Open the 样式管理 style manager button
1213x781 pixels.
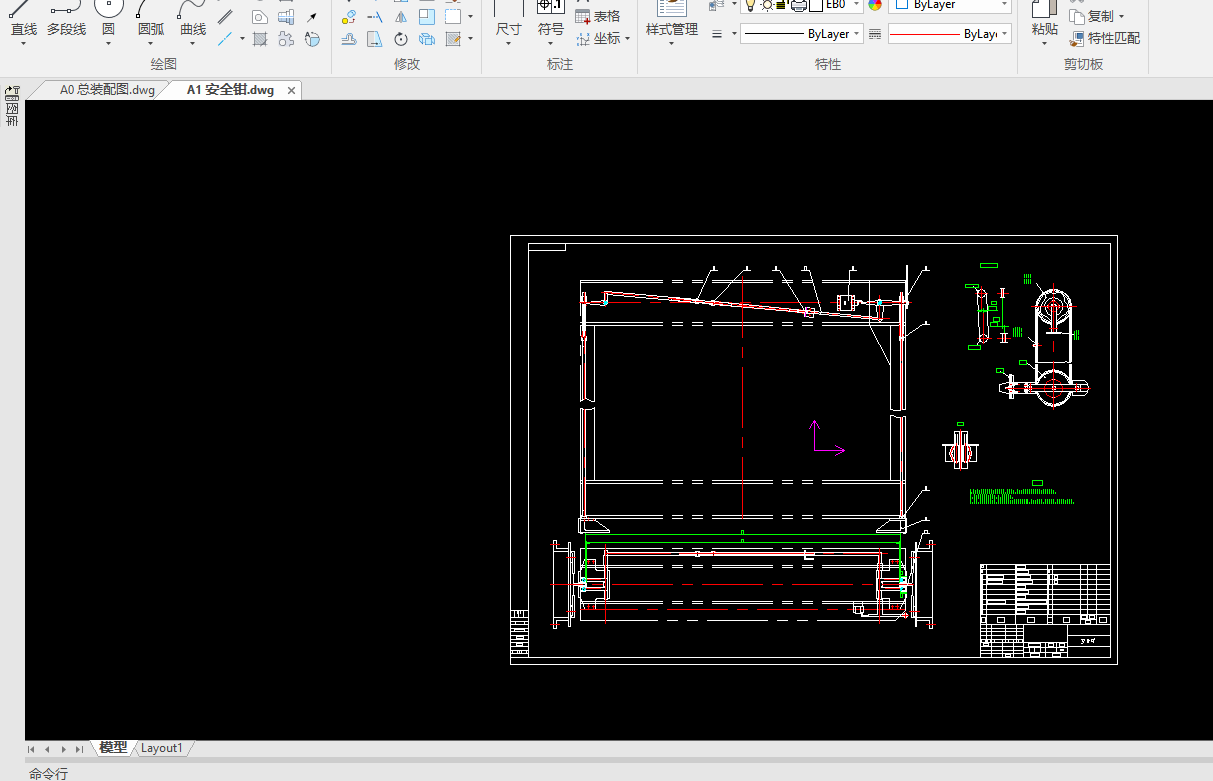tap(671, 22)
